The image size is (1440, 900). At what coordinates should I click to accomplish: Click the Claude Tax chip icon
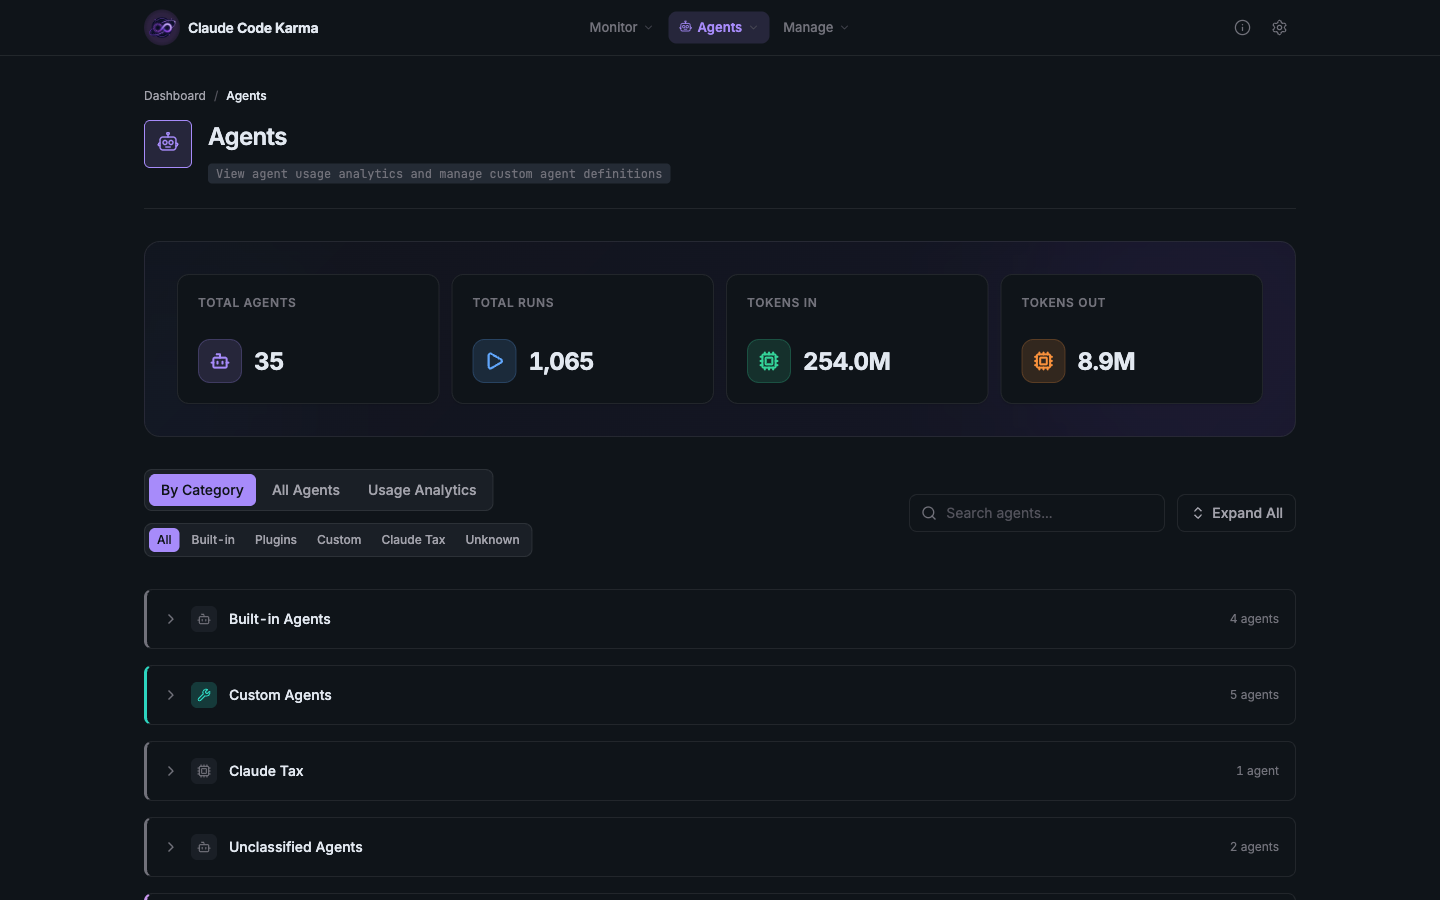204,771
